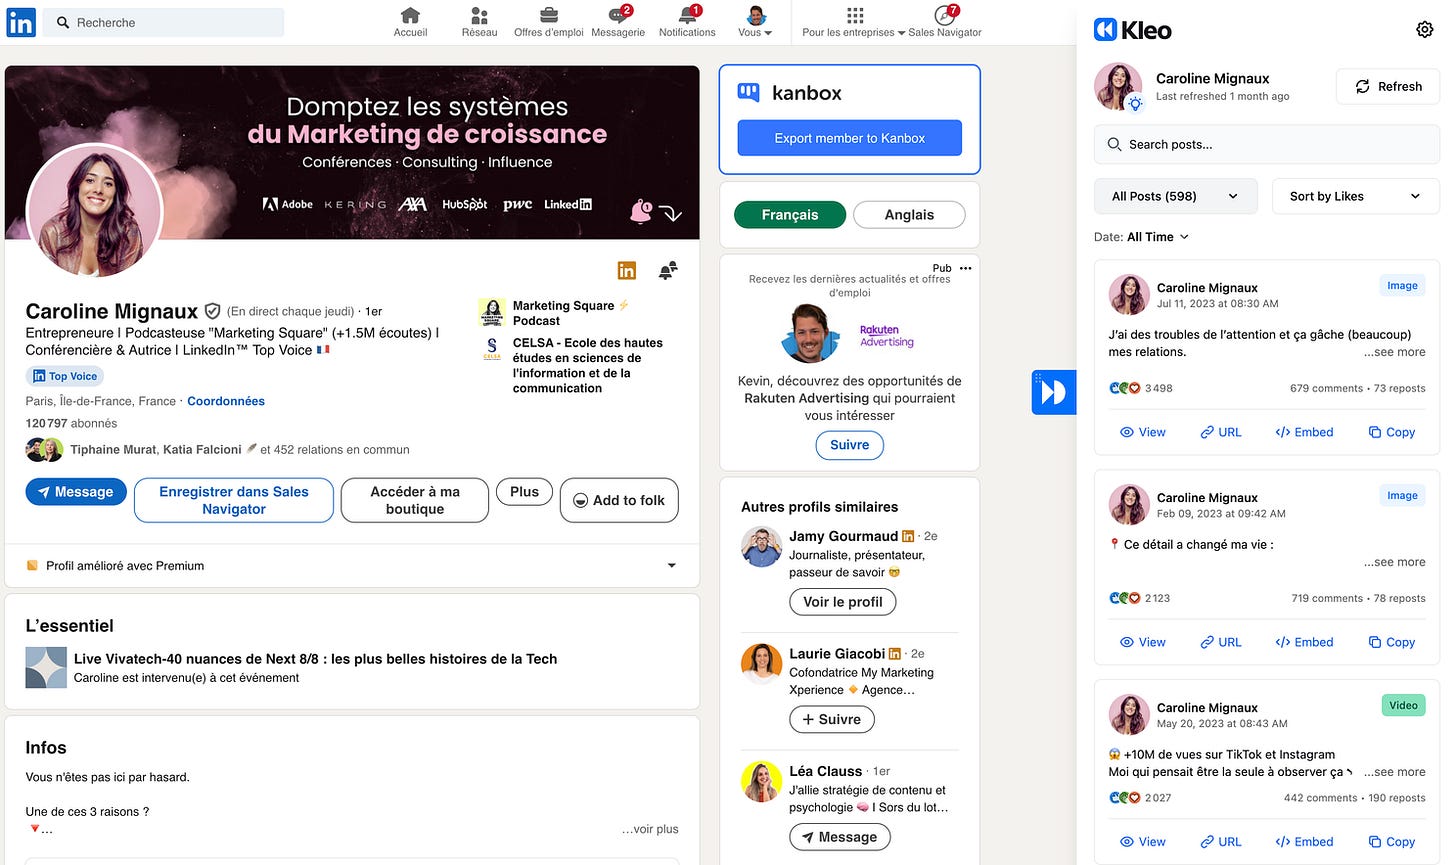Click the Search posts field in Kleo

click(x=1267, y=144)
